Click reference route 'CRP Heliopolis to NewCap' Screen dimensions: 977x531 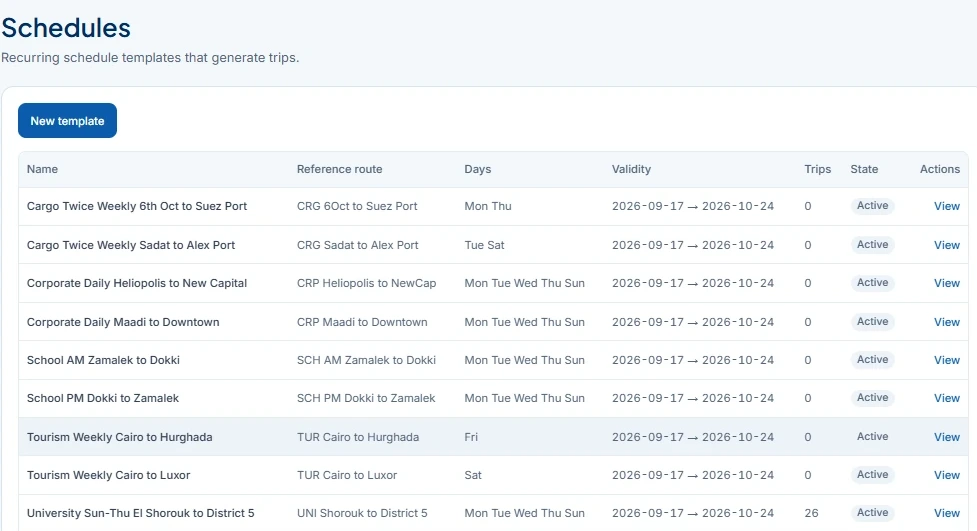point(366,283)
